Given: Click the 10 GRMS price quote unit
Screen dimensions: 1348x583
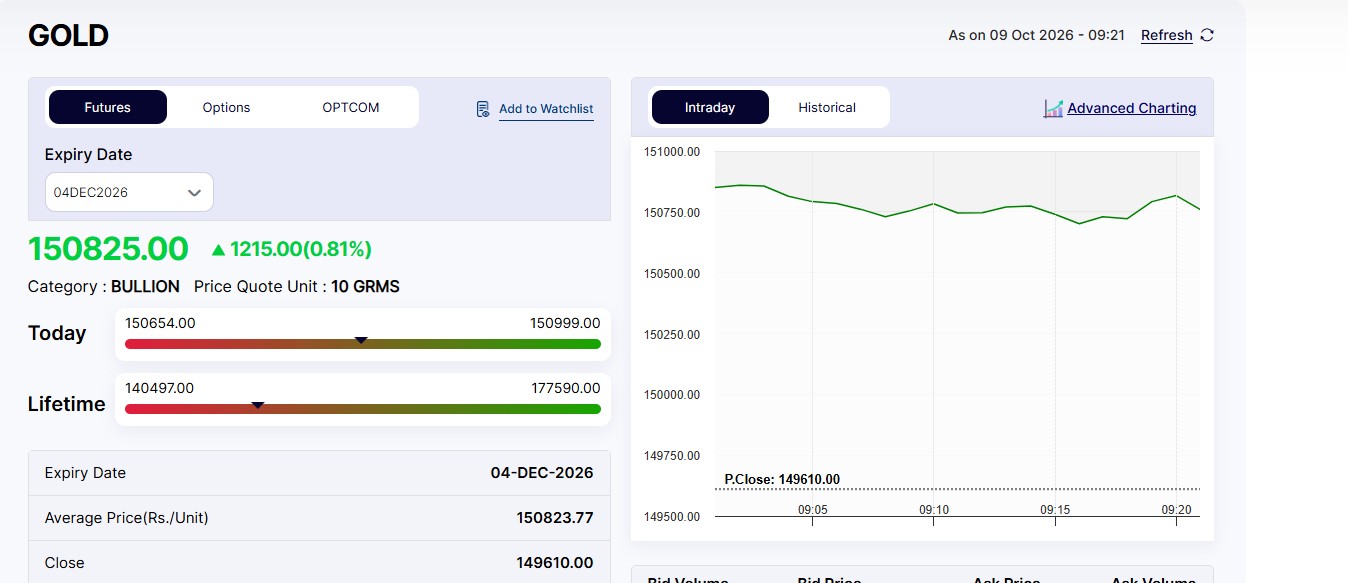Looking at the screenshot, I should (x=365, y=287).
